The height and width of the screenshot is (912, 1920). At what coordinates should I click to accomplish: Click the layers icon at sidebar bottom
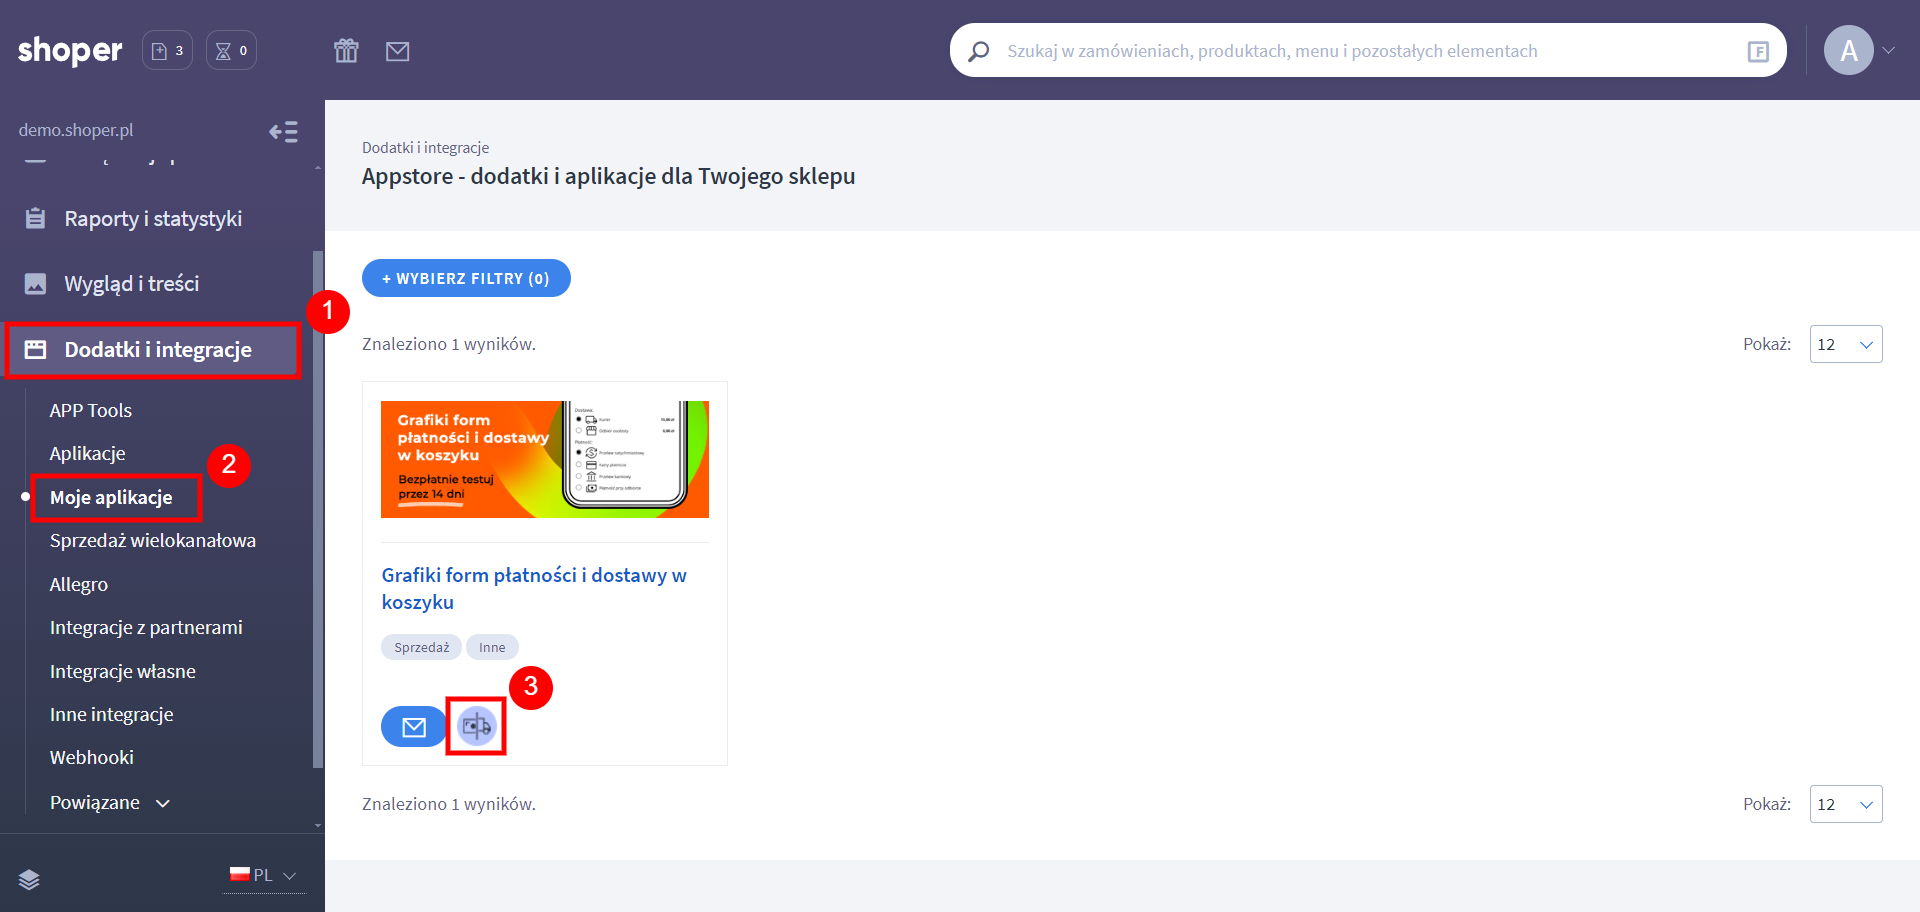coord(29,879)
